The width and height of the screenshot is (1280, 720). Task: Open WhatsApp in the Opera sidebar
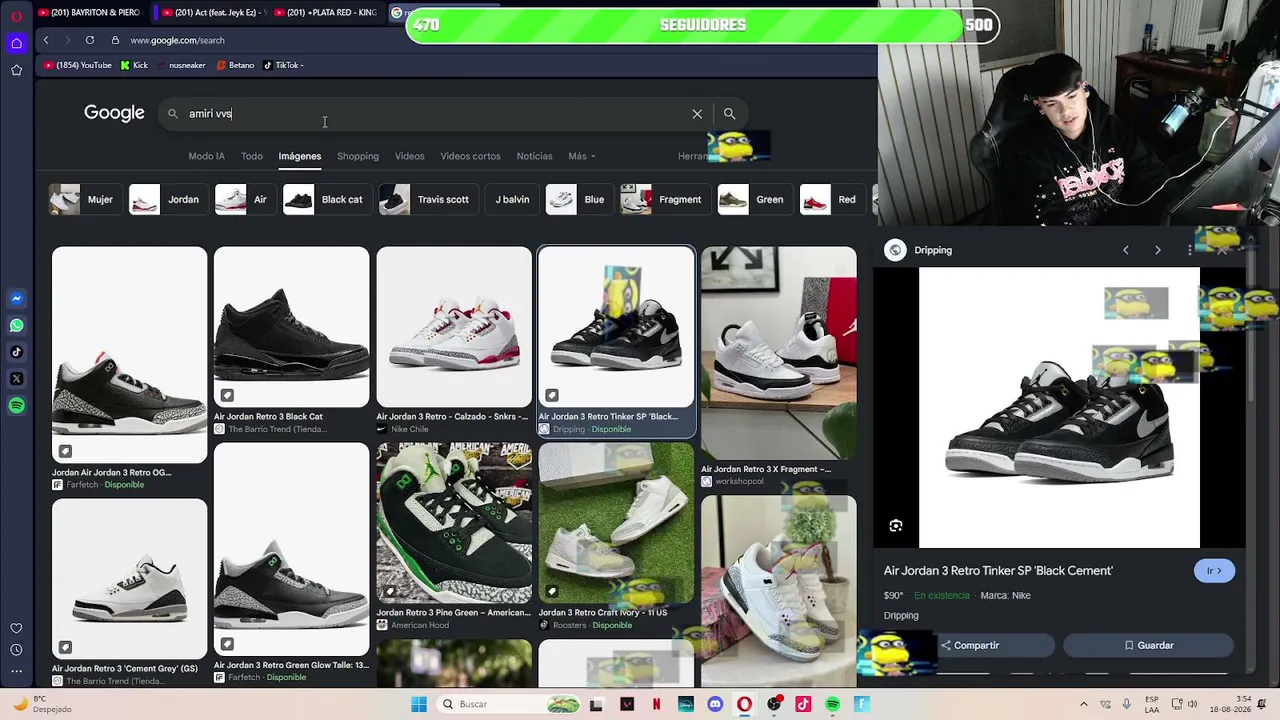tap(16, 325)
